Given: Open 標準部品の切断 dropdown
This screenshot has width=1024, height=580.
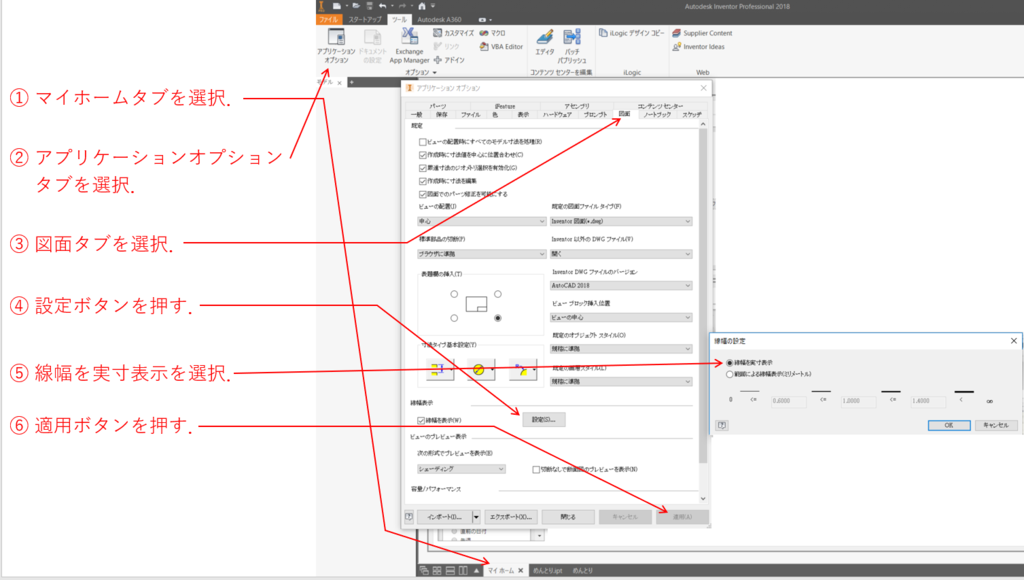Looking at the screenshot, I should (482, 254).
